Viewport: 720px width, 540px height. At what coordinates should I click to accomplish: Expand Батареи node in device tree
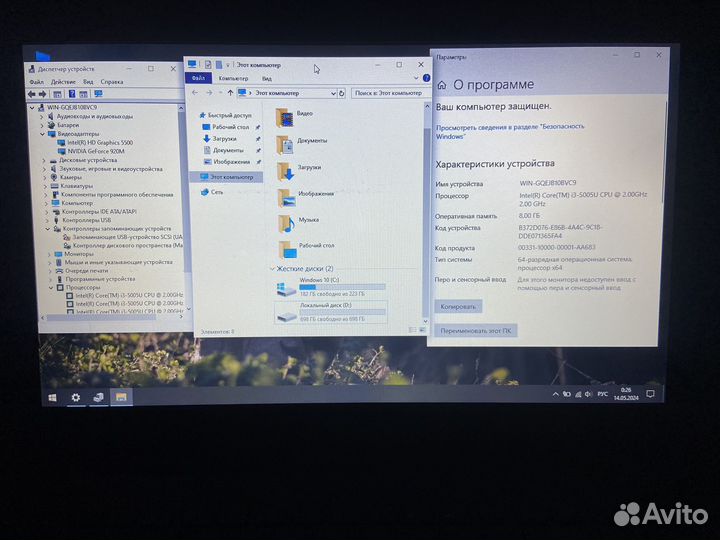click(x=42, y=125)
